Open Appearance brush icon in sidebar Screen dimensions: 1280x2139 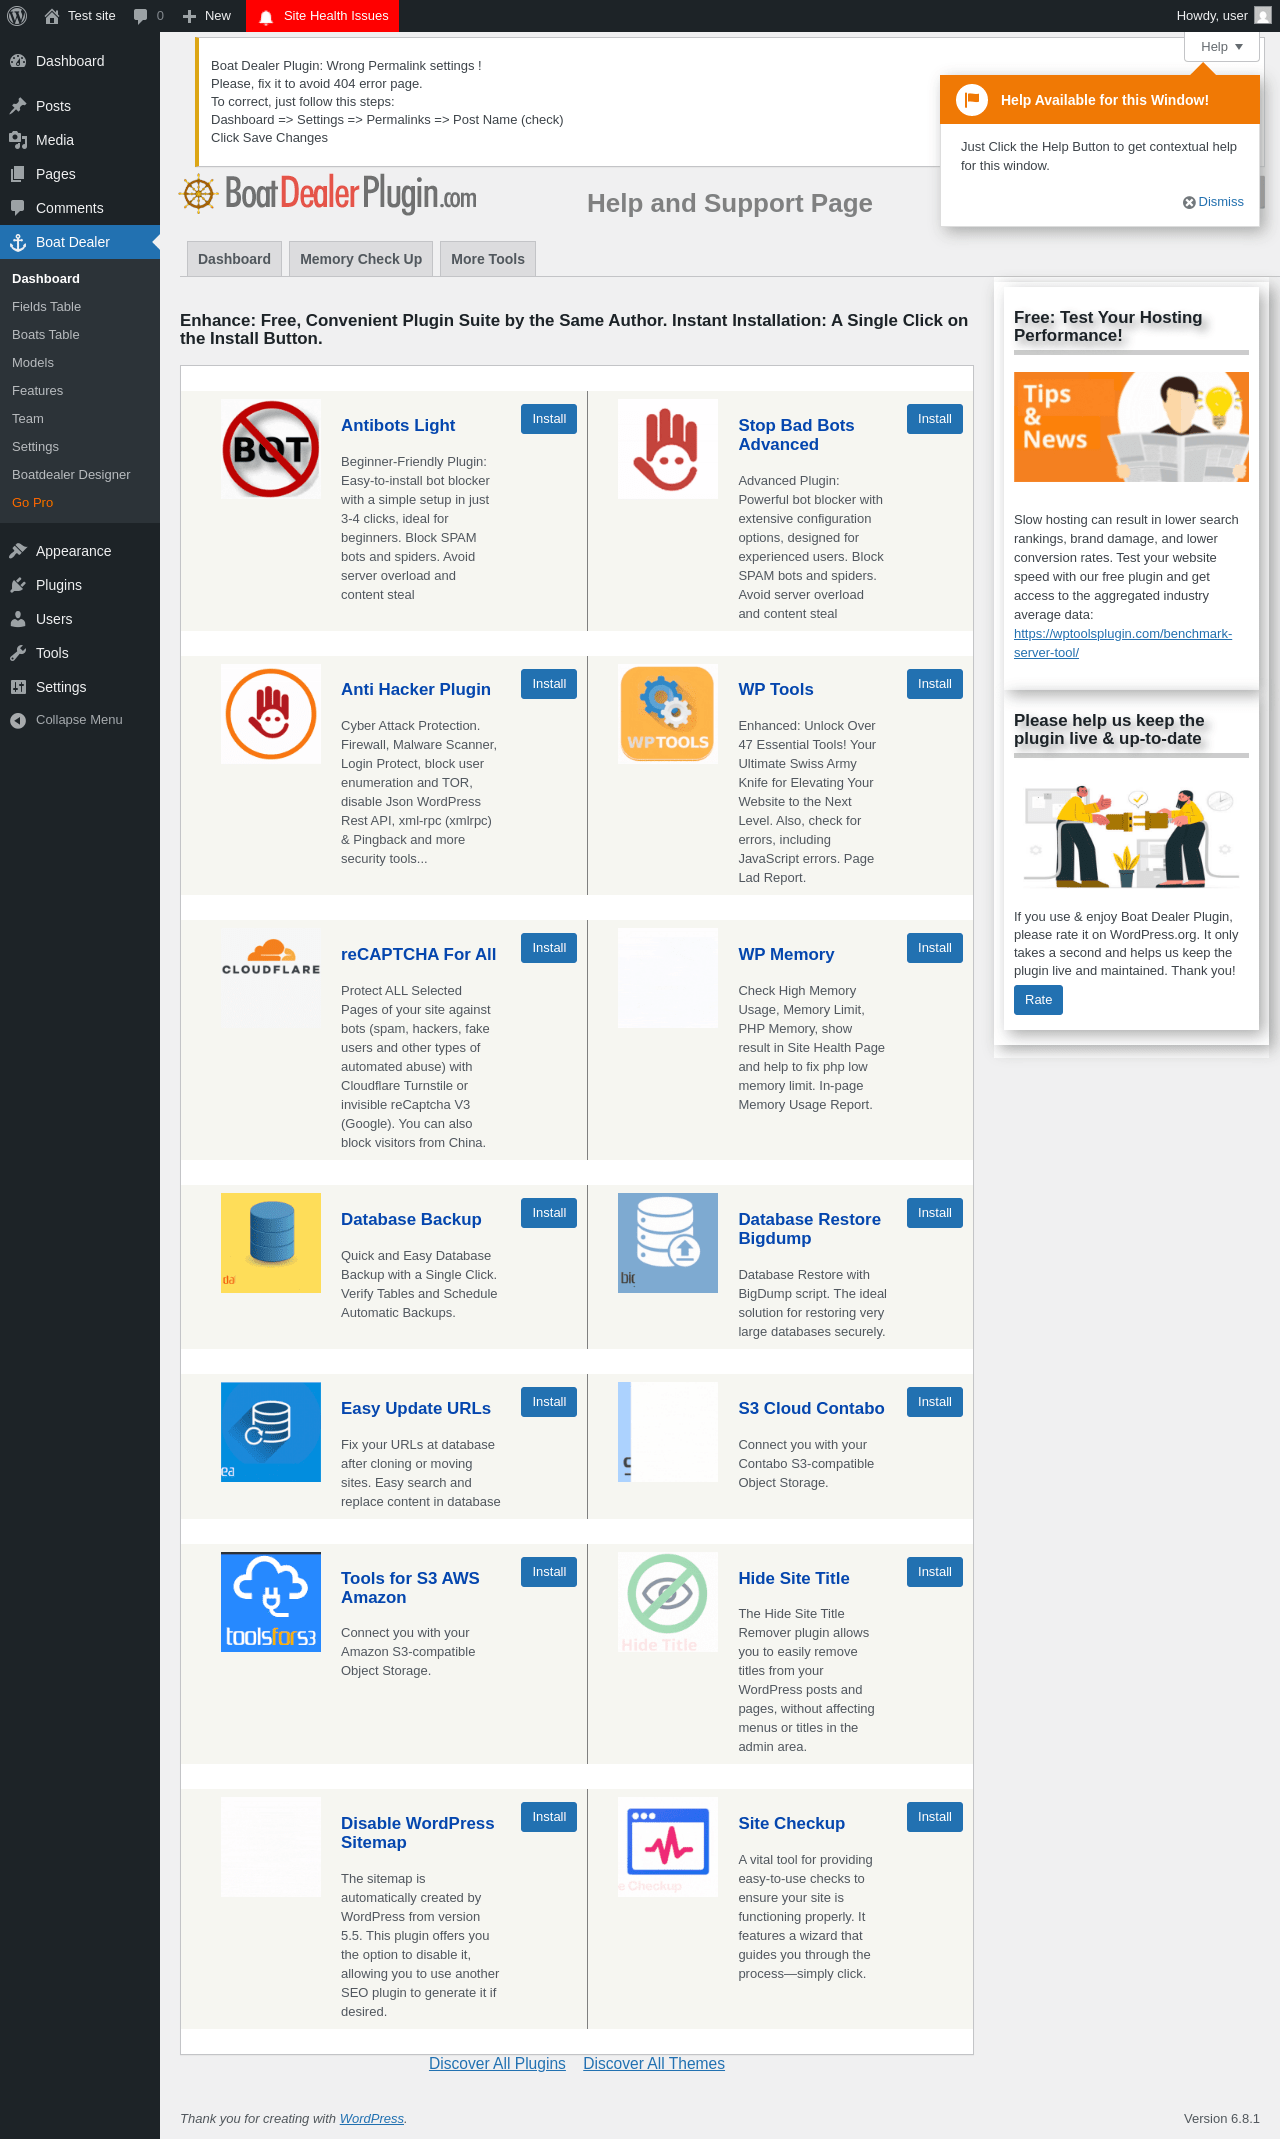tap(18, 551)
